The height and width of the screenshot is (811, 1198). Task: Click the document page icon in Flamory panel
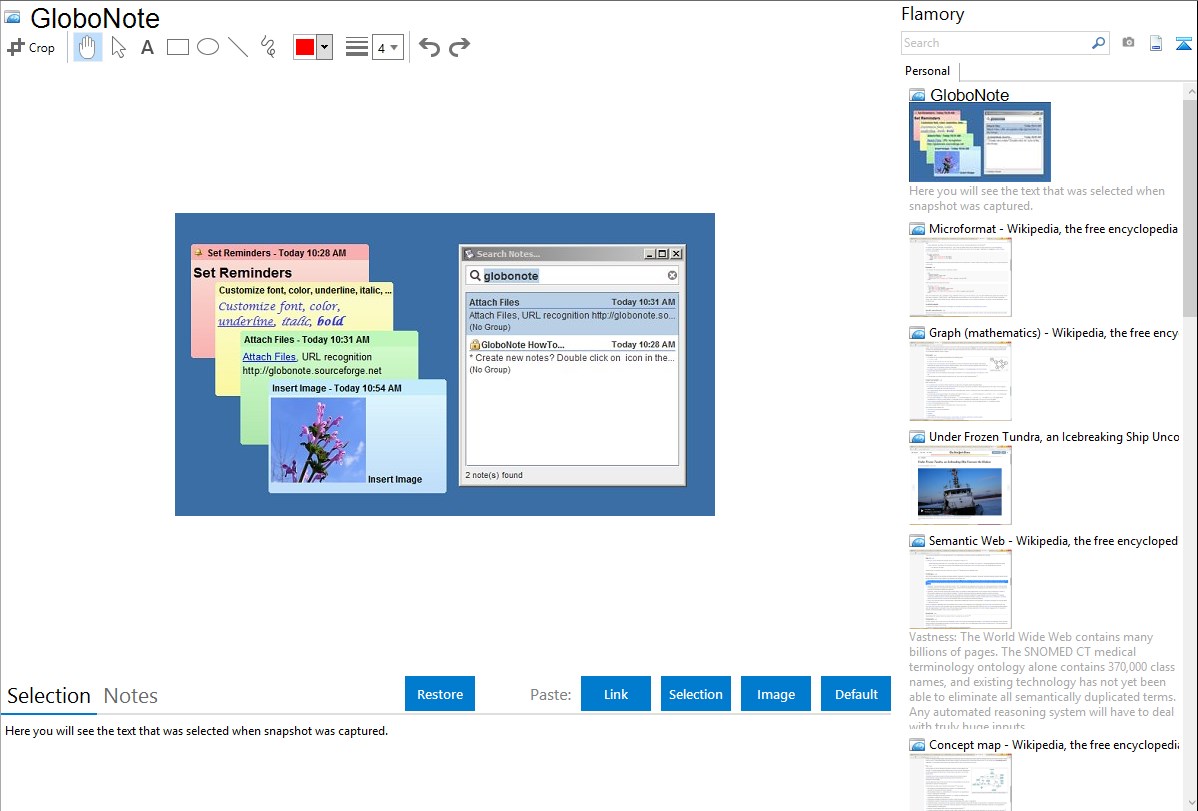(x=1156, y=43)
